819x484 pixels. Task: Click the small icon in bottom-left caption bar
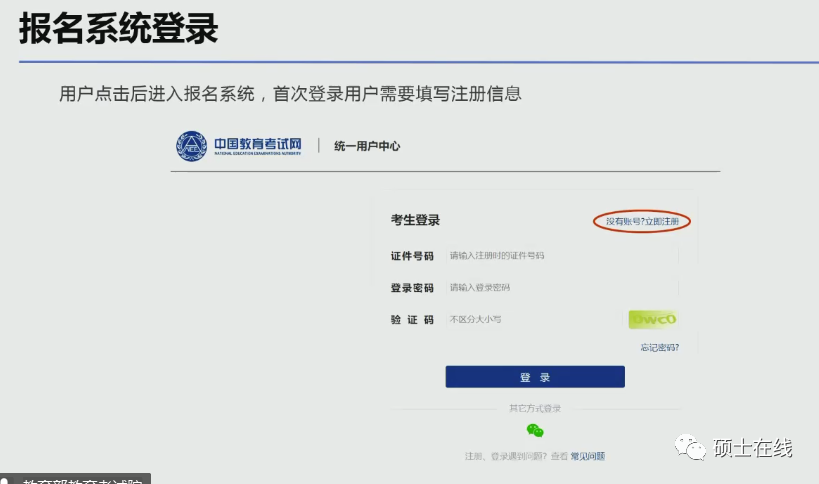pos(4,479)
